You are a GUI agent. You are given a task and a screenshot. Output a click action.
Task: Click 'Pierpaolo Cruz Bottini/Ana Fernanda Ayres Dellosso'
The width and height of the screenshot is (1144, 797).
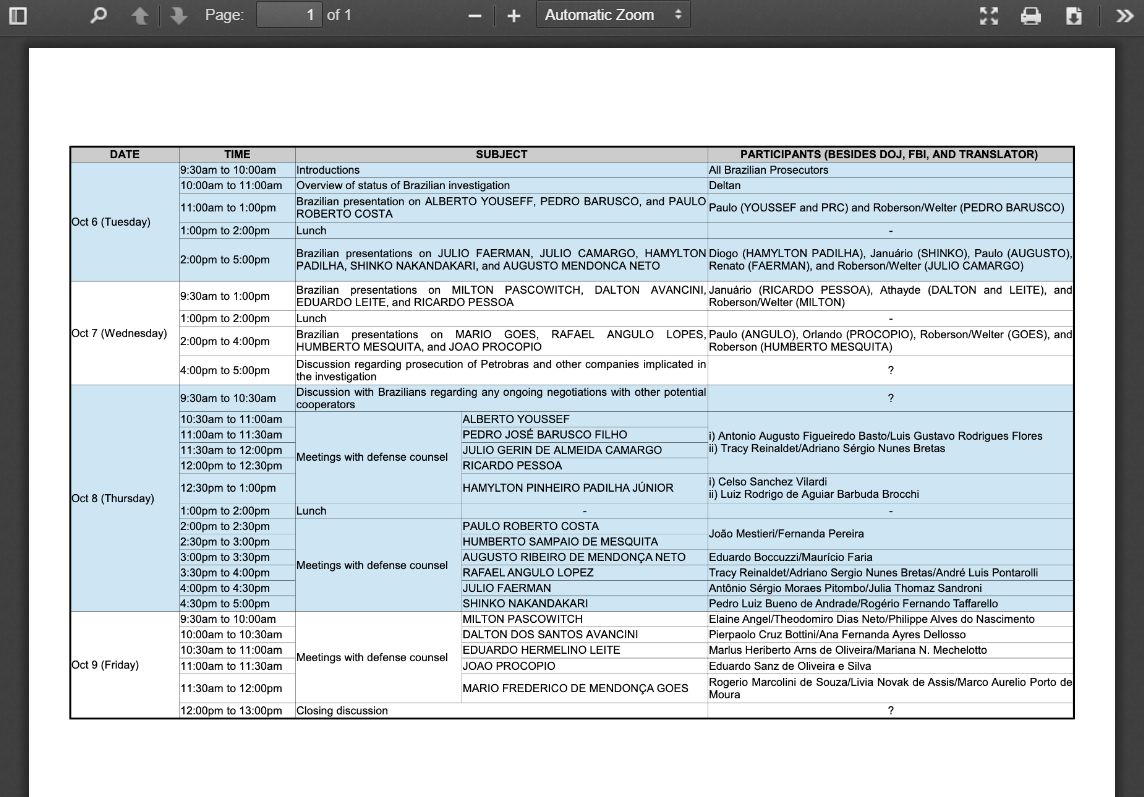pyautogui.click(x=890, y=634)
